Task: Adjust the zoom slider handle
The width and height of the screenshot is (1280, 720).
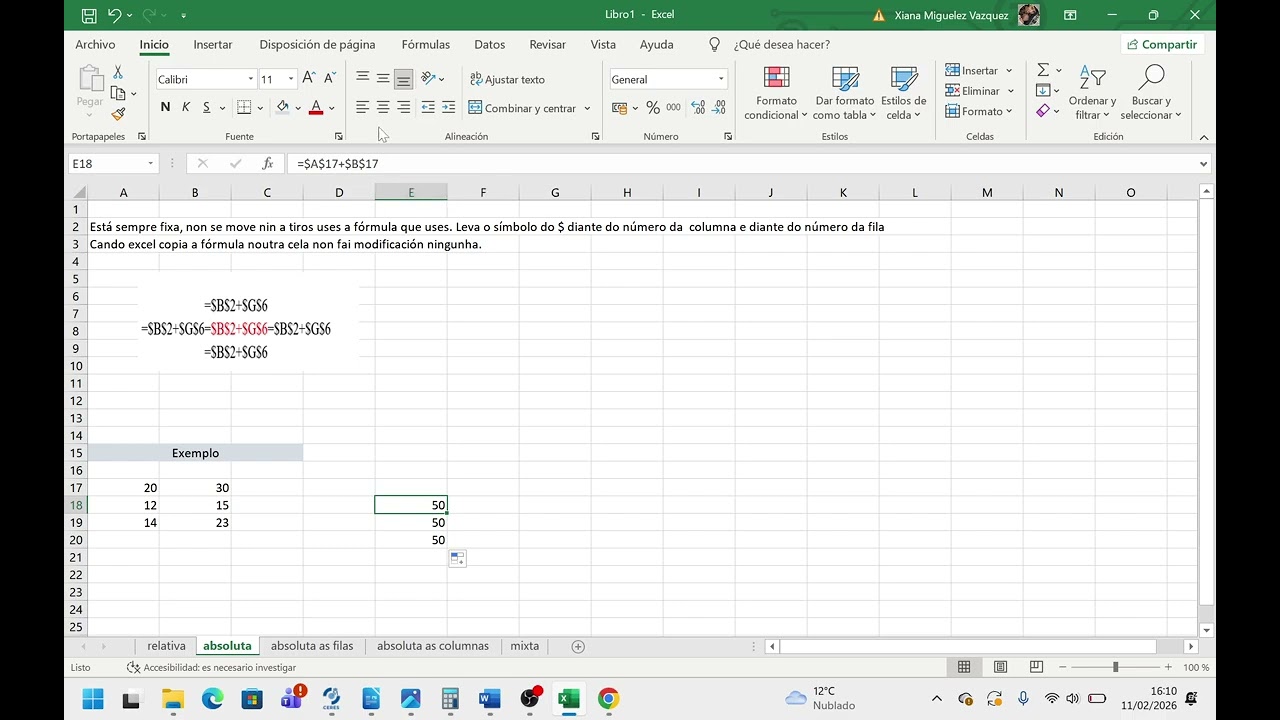Action: tap(1116, 667)
